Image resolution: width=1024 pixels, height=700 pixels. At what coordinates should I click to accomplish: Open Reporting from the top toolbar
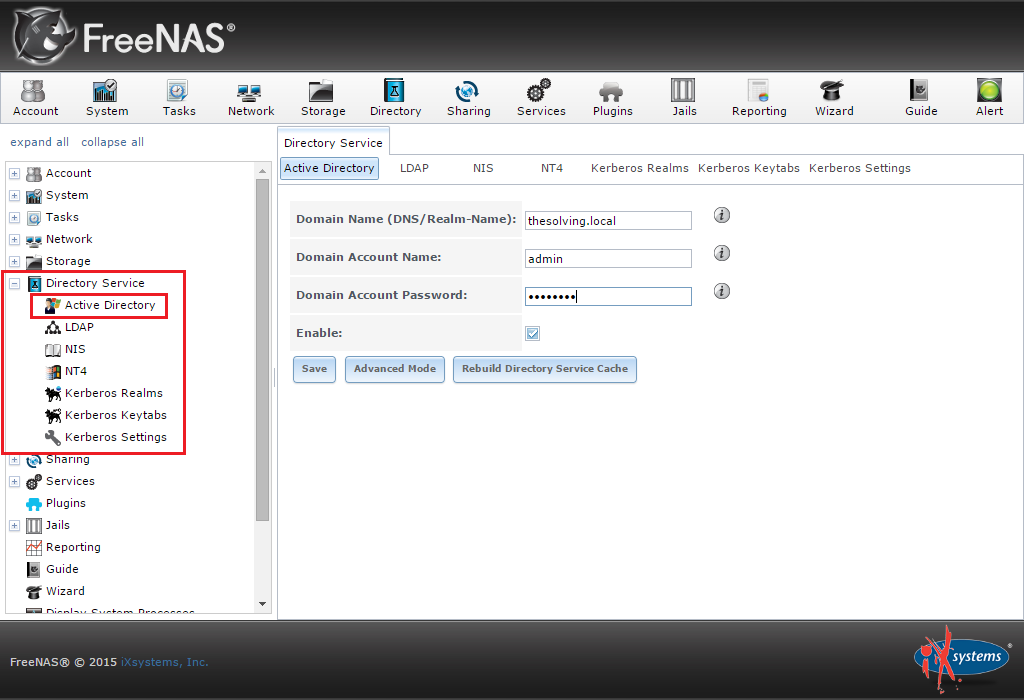759,98
